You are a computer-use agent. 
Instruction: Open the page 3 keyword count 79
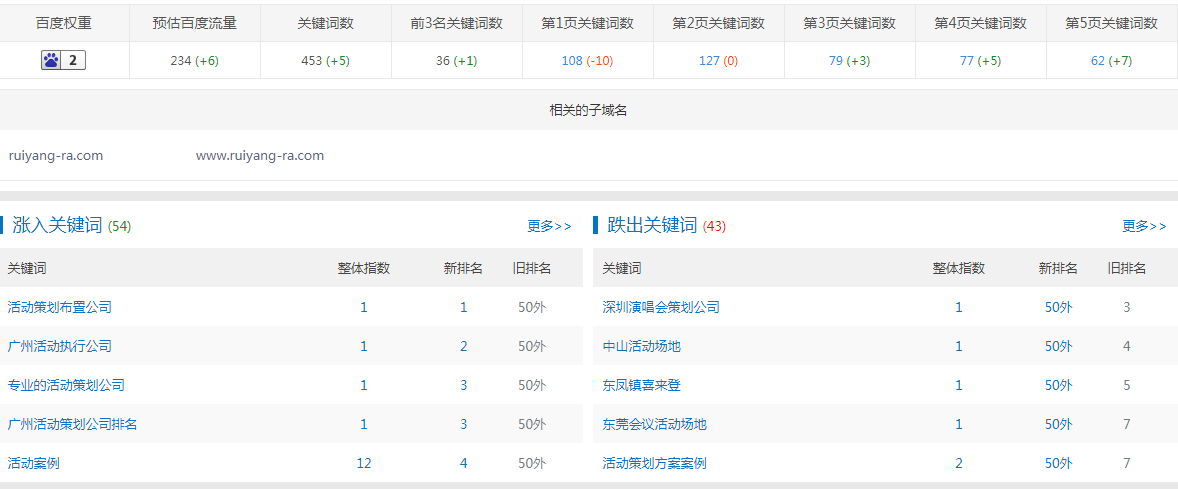[836, 61]
